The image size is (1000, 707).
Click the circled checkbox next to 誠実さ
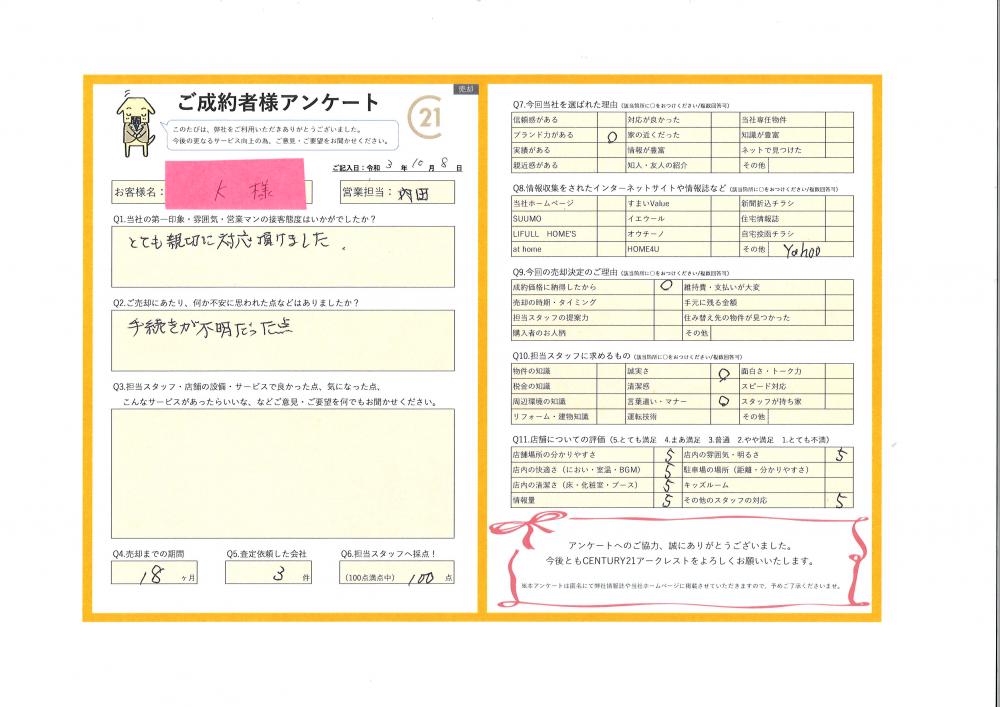[x=724, y=371]
